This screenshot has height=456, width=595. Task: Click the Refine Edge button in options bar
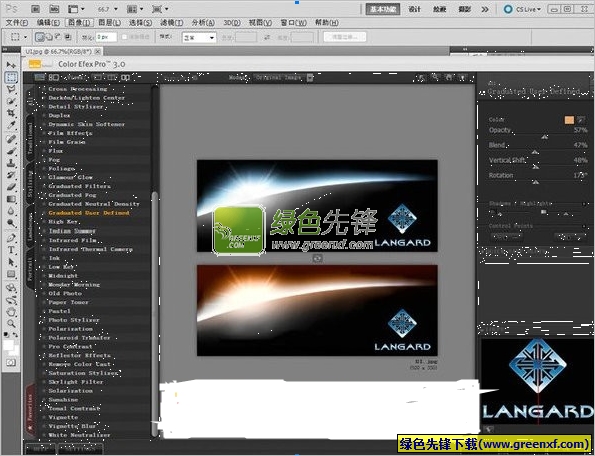(x=345, y=37)
